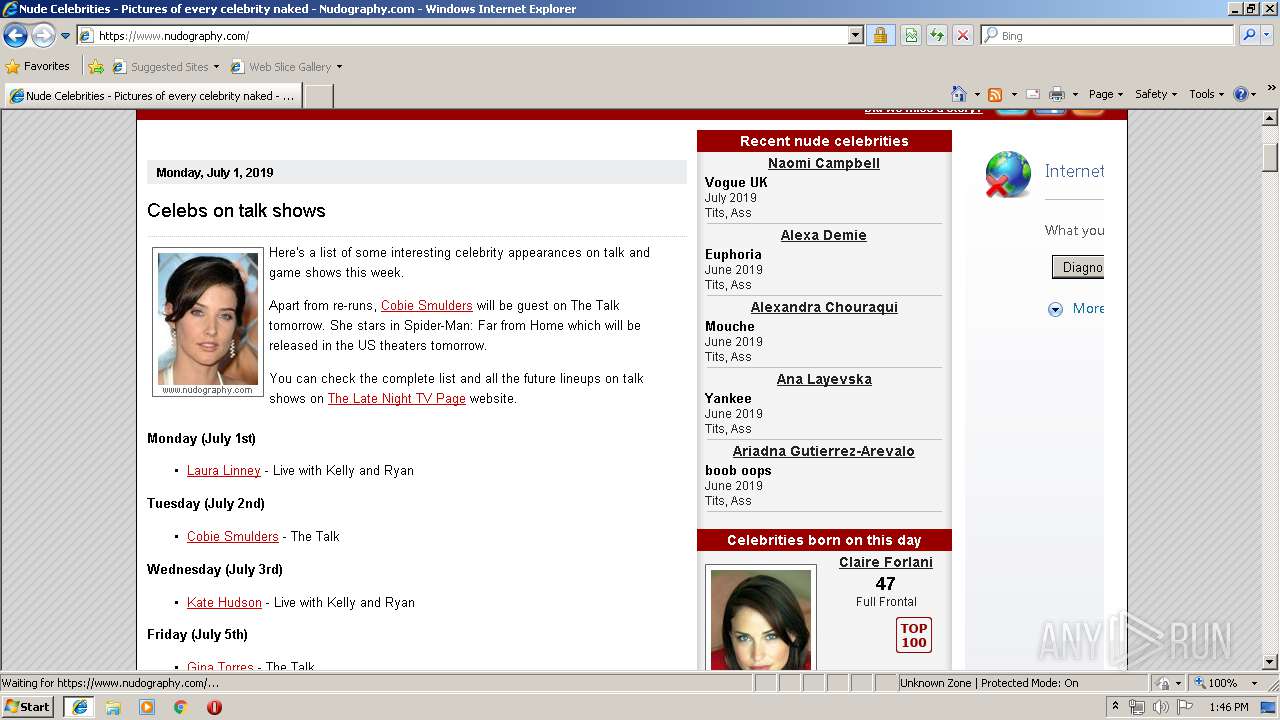The width and height of the screenshot is (1280, 720).
Task: Go back with the Back arrow button
Action: tap(15, 36)
